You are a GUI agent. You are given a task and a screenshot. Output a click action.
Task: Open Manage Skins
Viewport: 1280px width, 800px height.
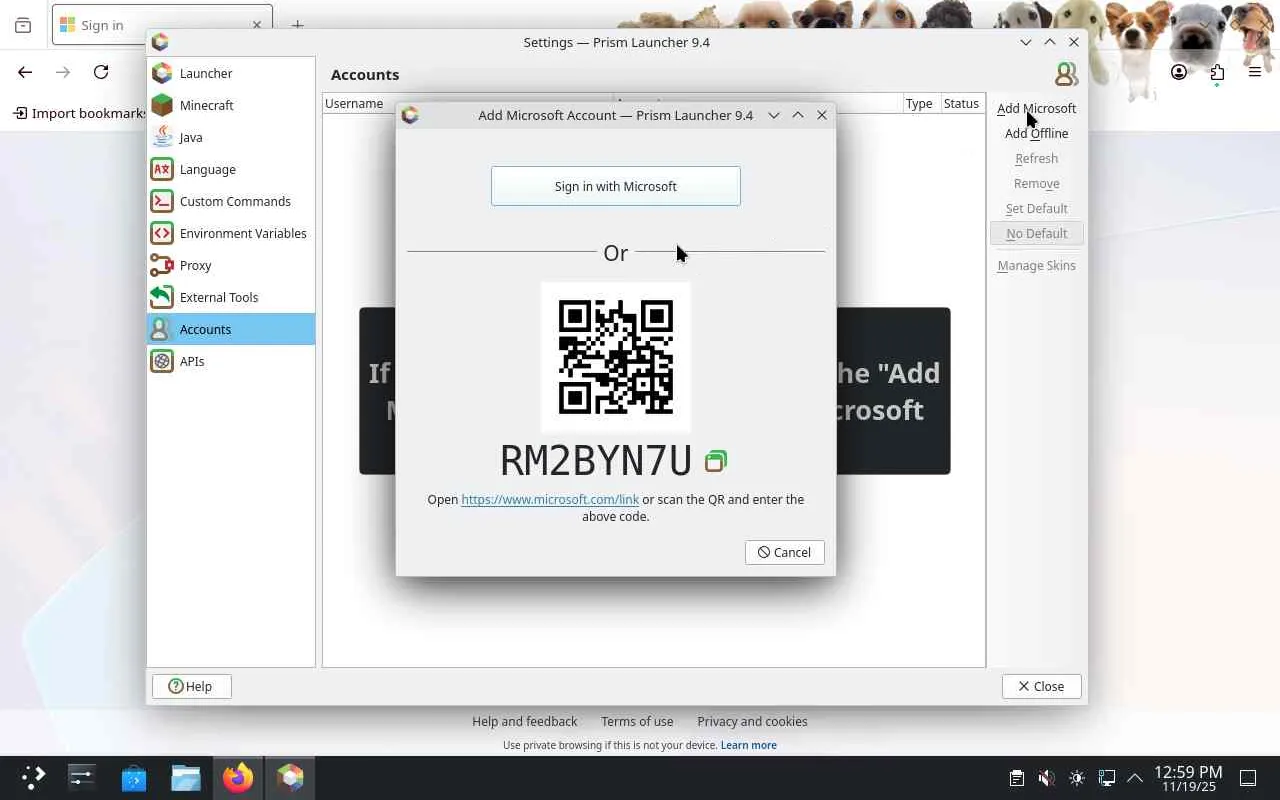click(1036, 265)
